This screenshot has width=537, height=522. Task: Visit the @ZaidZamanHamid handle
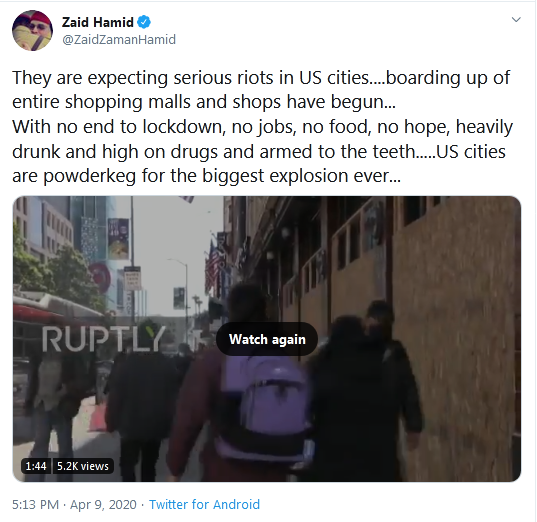click(x=119, y=40)
